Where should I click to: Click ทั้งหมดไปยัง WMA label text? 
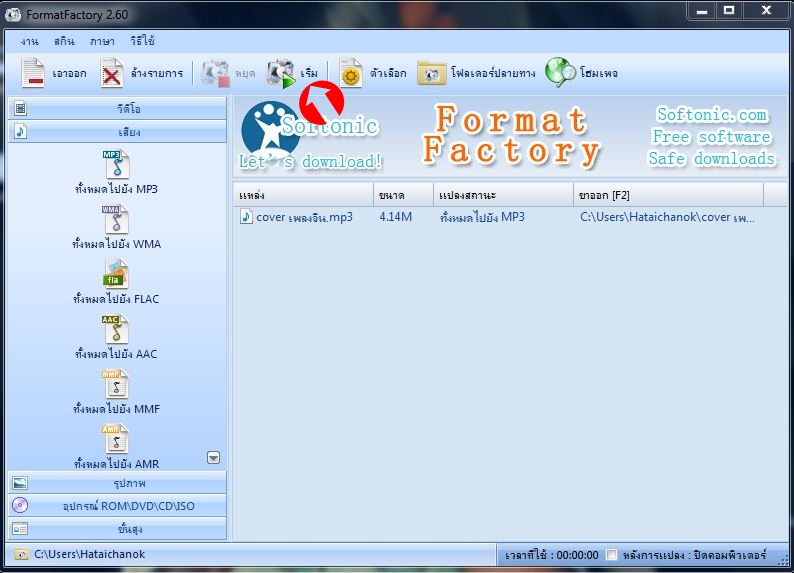pos(116,244)
